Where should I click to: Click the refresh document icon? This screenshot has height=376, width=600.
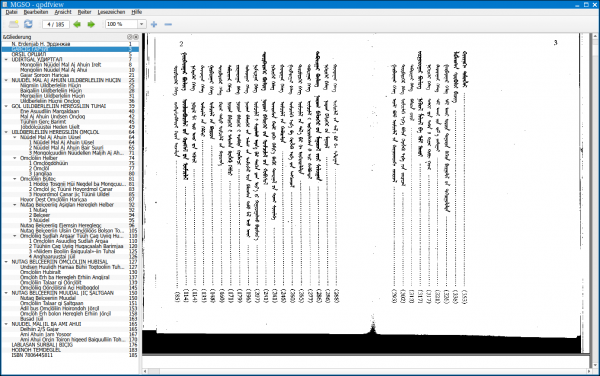click(x=28, y=24)
